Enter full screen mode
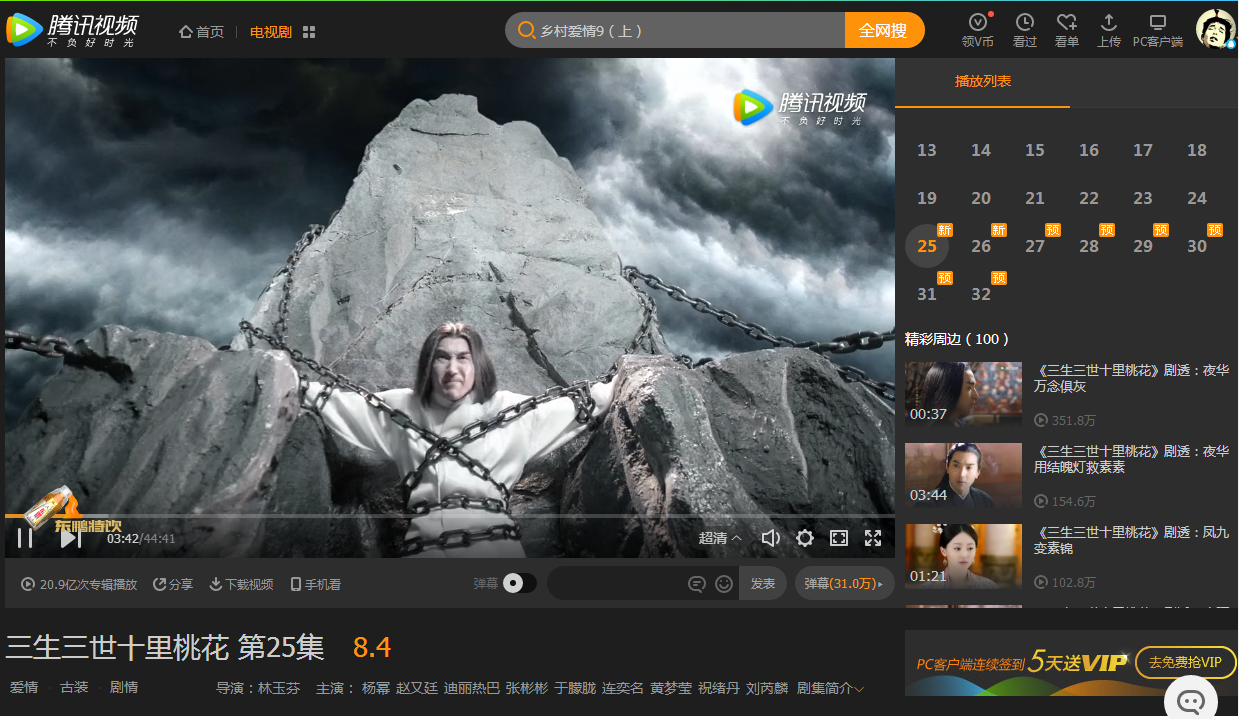 click(x=873, y=538)
